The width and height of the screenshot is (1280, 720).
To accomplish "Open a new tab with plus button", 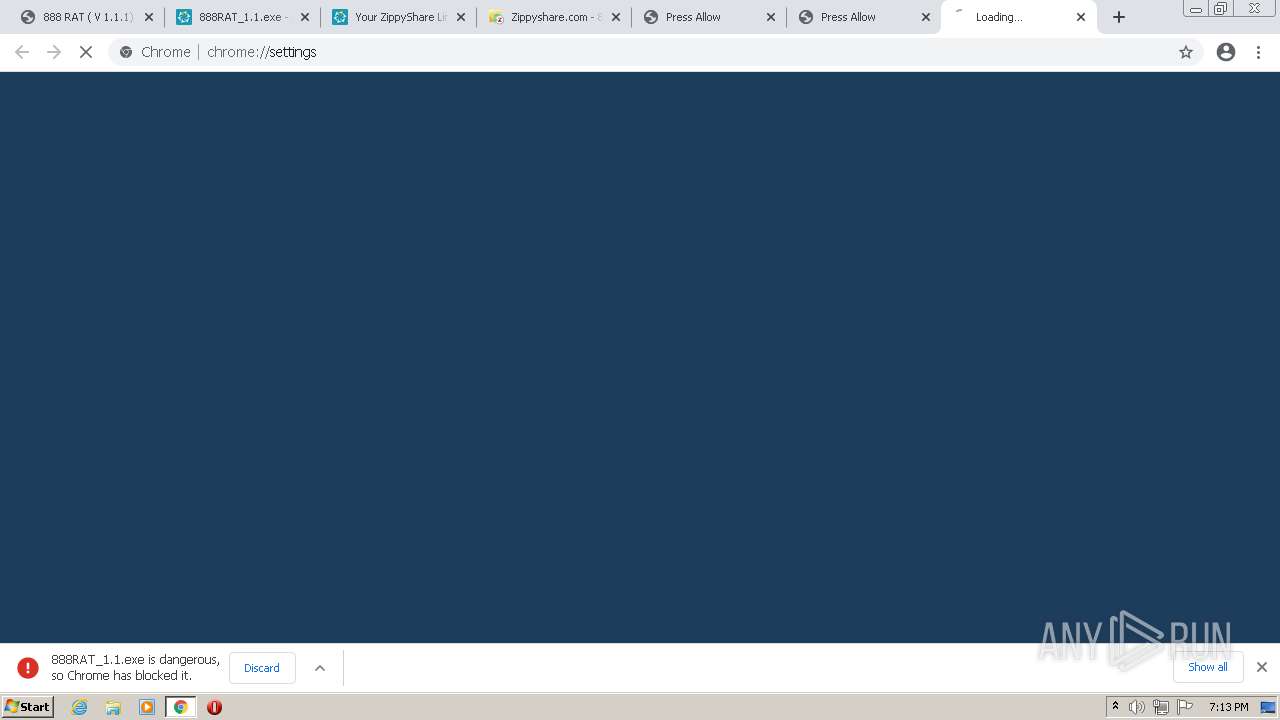I will [1119, 17].
